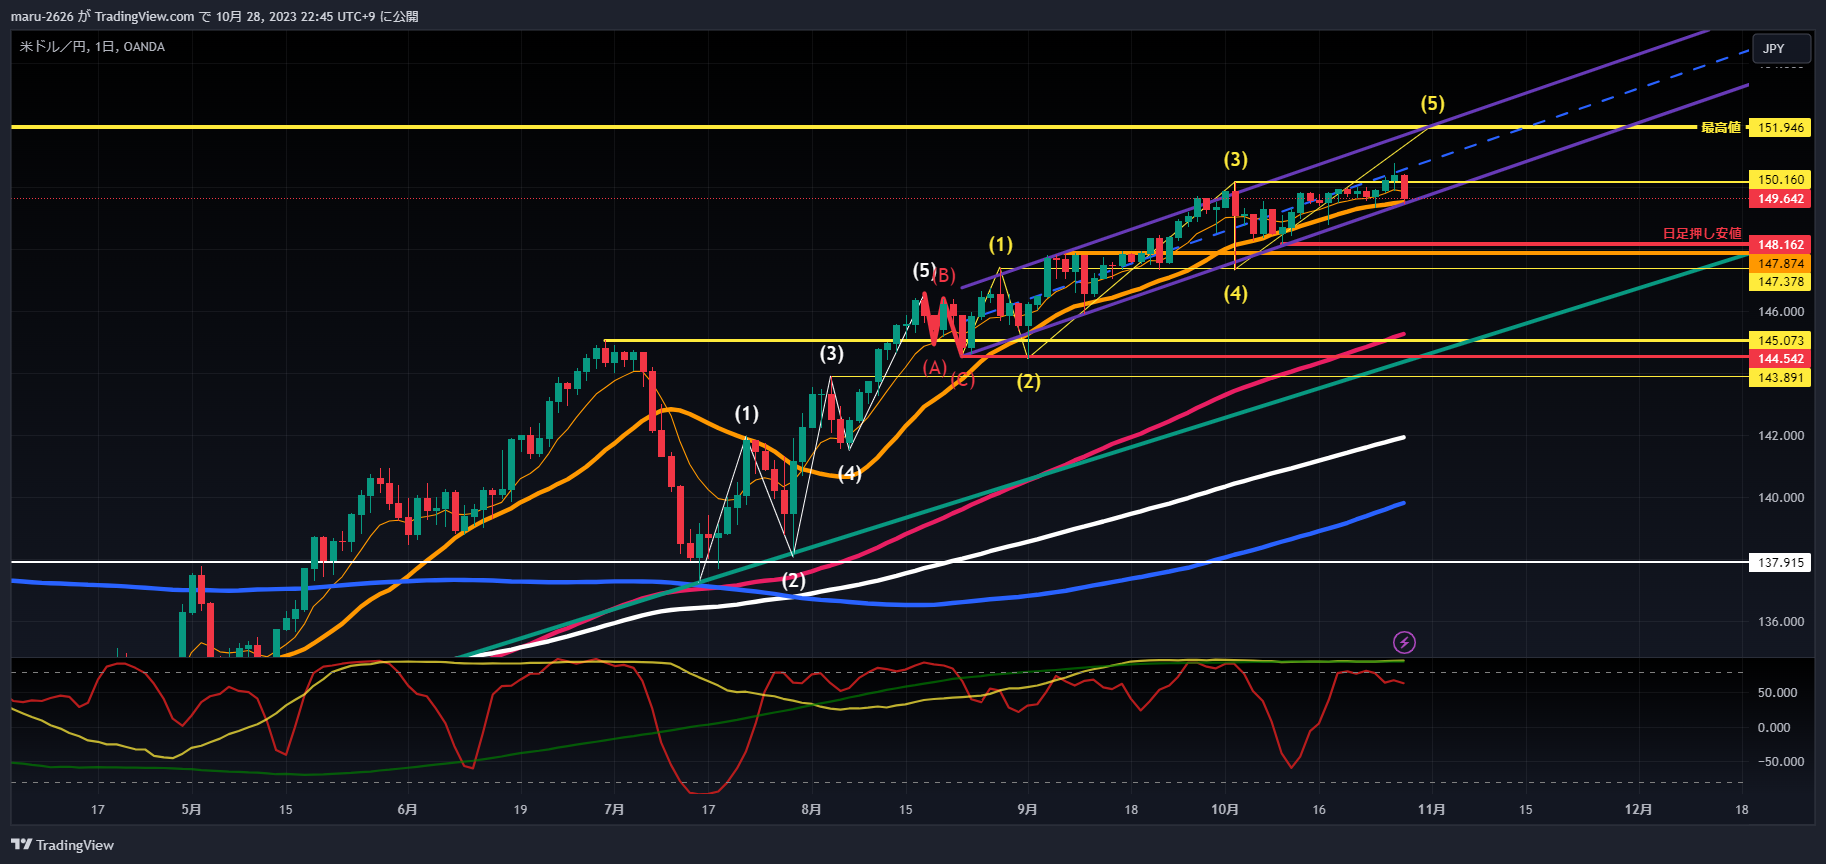Click the red 148.162 price label

[1781, 245]
